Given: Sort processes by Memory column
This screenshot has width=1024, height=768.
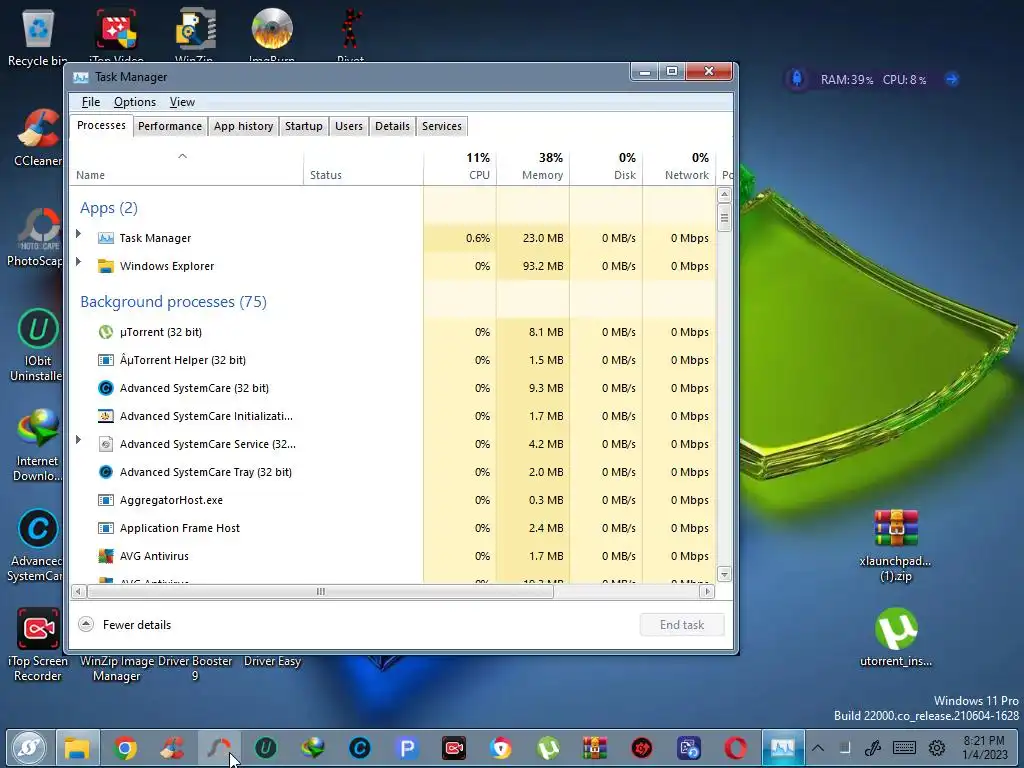Looking at the screenshot, I should coord(533,167).
